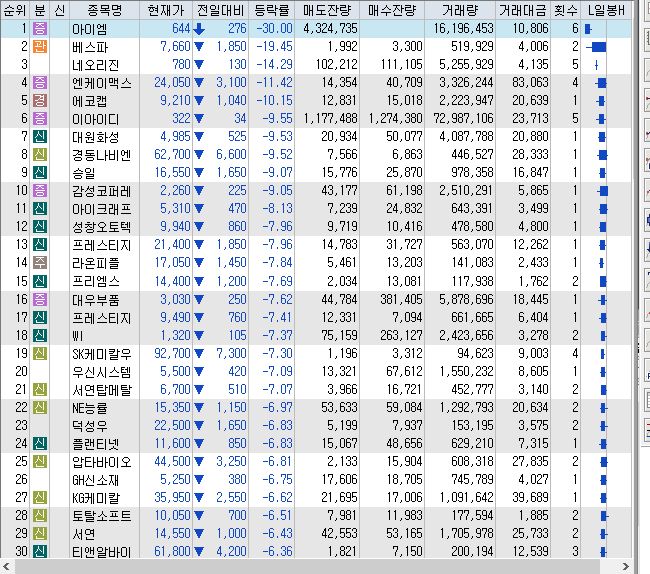This screenshot has width=650, height=574.
Task: Select the stock name 프리엠스
Action: pos(96,281)
